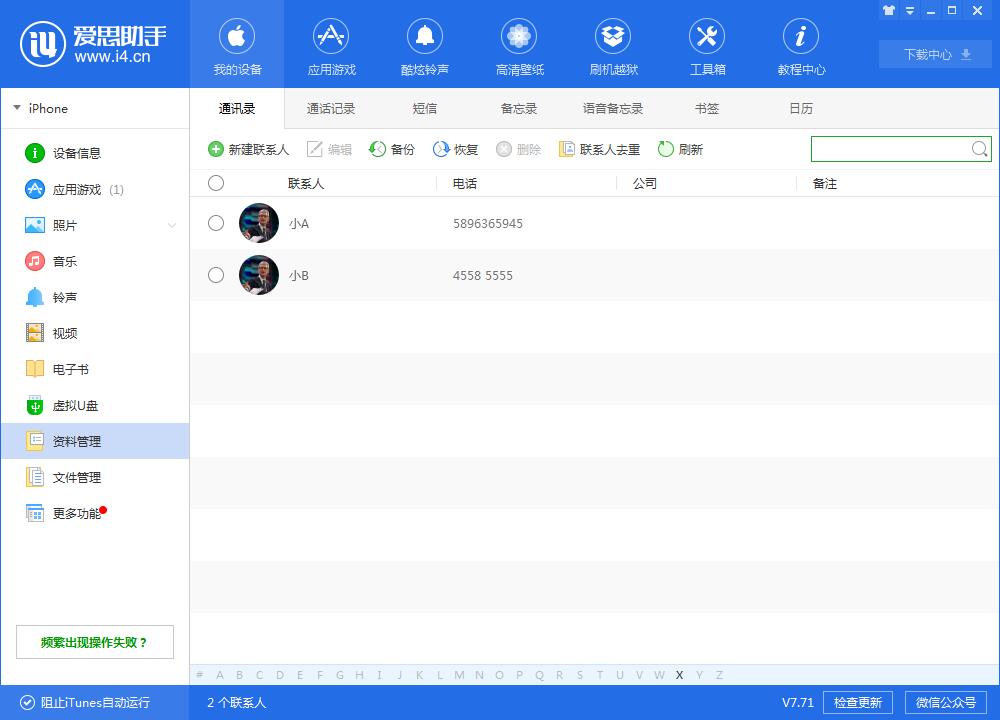This screenshot has height=720, width=1000.
Task: Restore contacts using 恢复
Action: [455, 149]
